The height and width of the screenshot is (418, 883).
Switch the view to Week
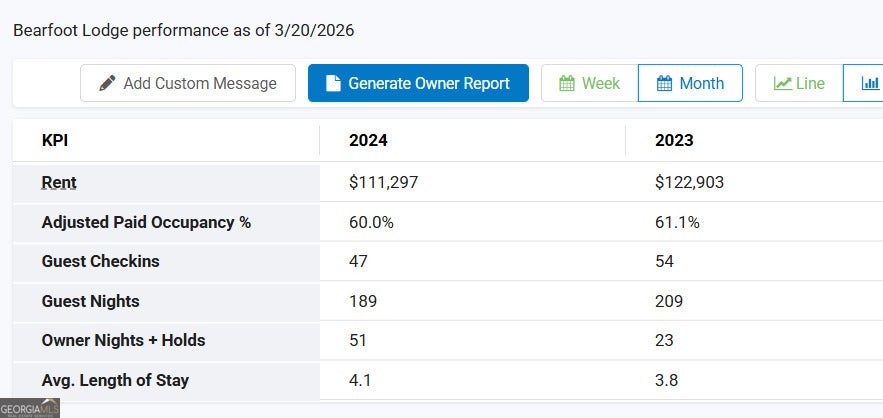[x=590, y=83]
